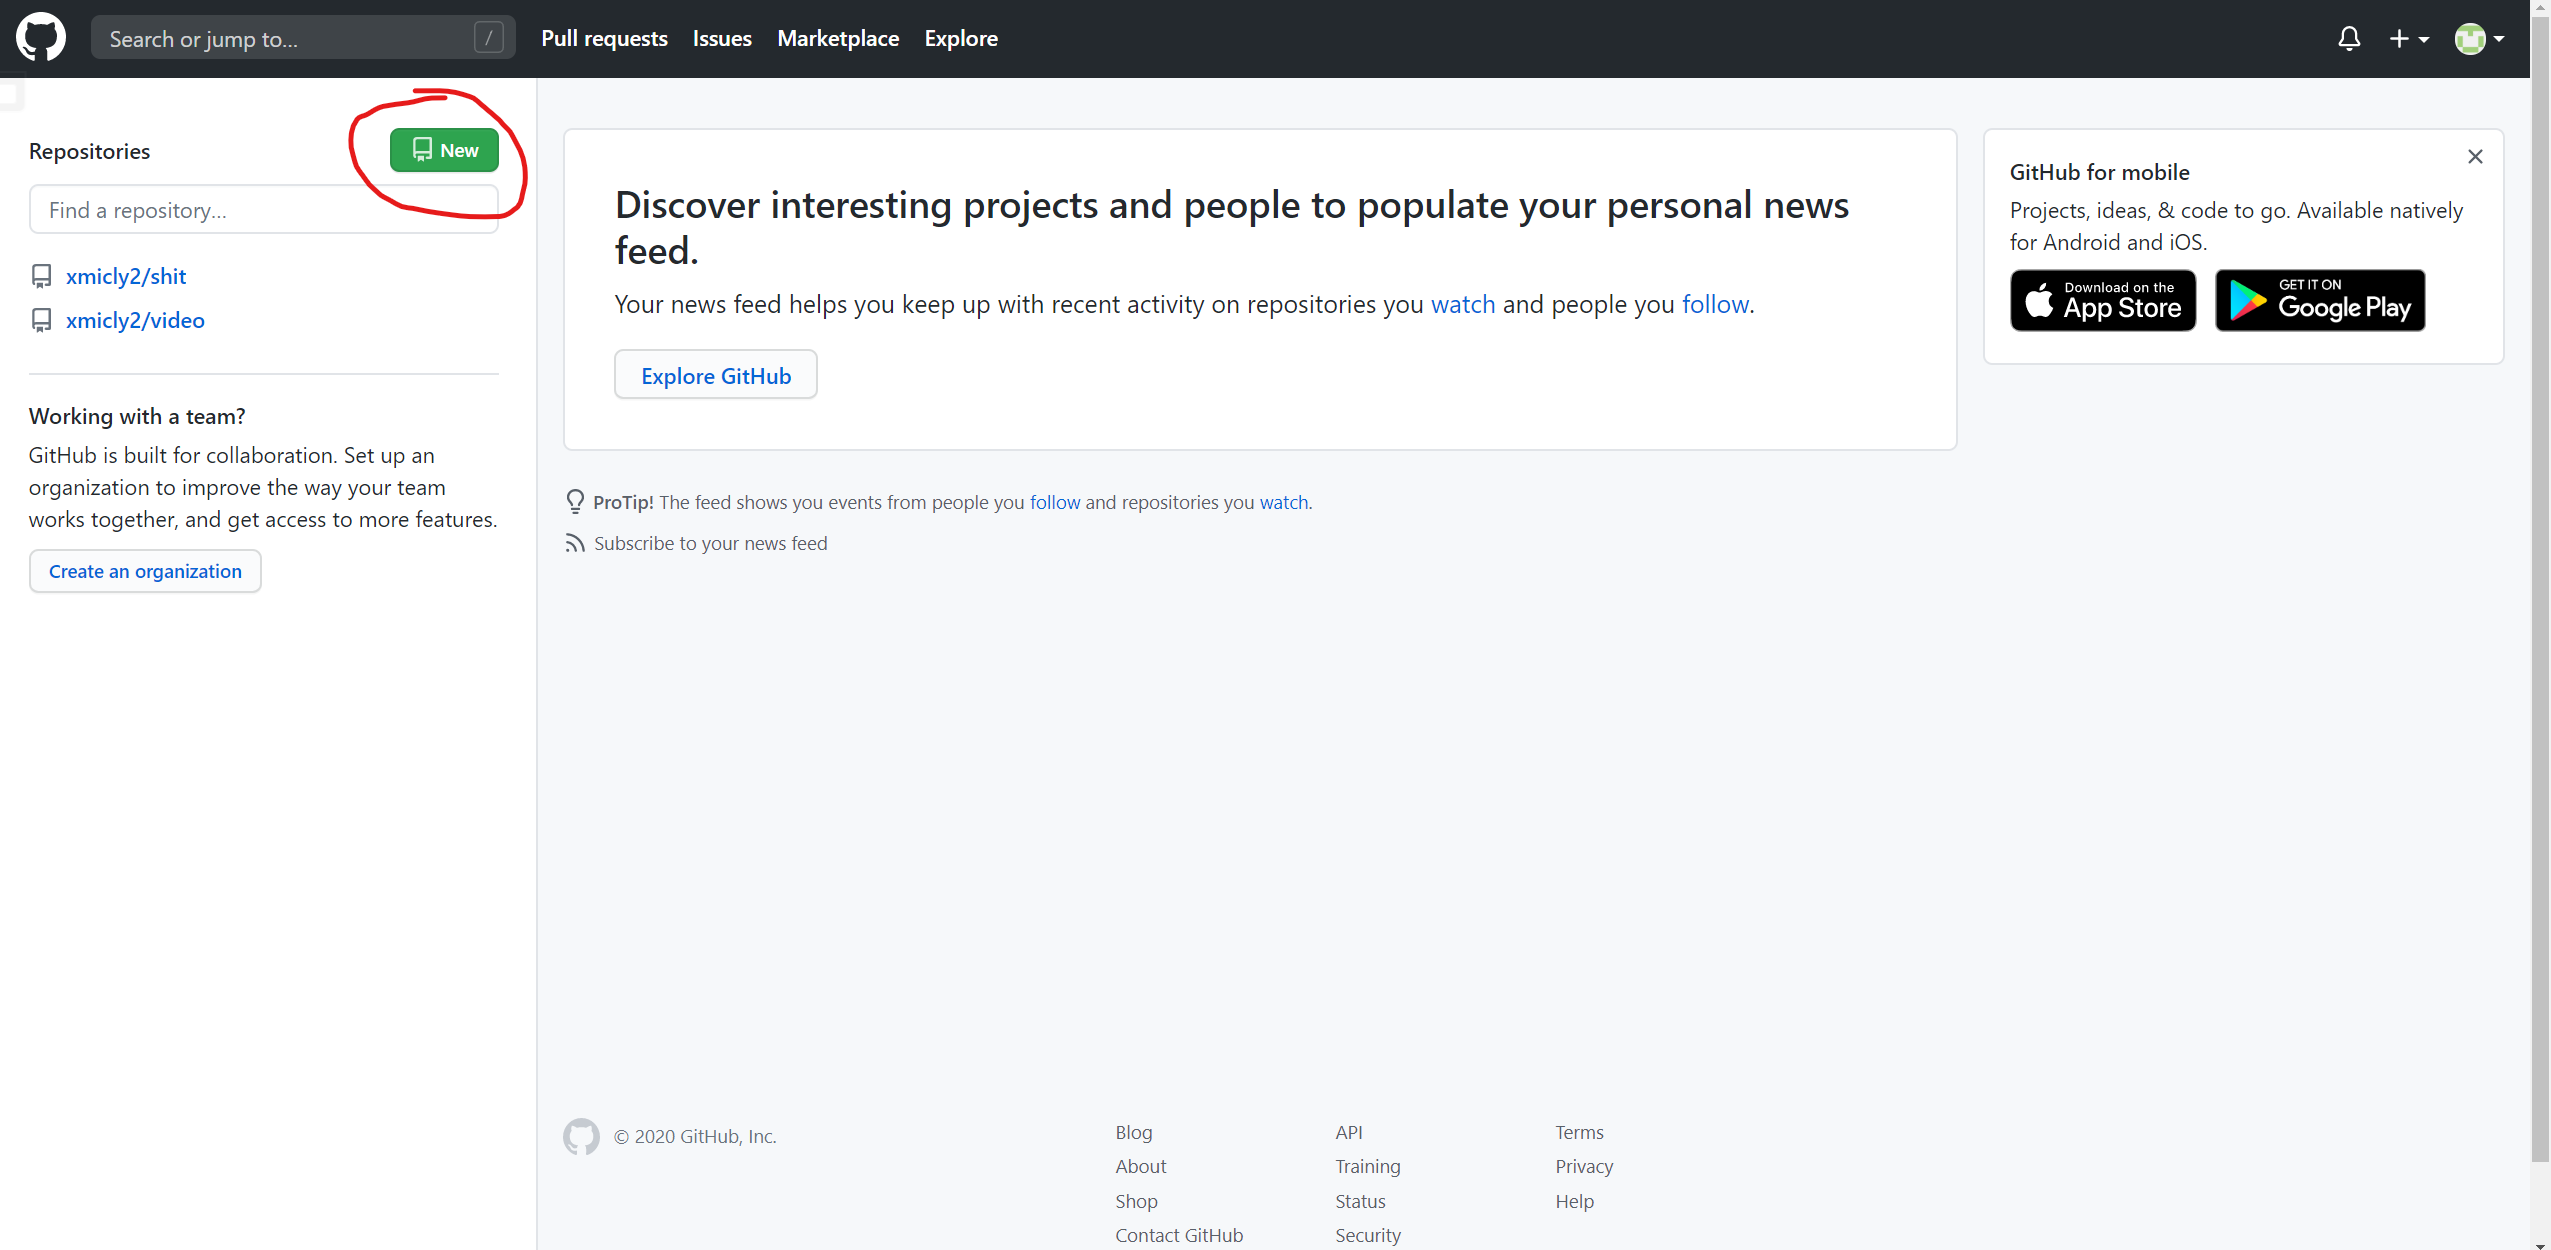Open the About footer link

[1141, 1166]
